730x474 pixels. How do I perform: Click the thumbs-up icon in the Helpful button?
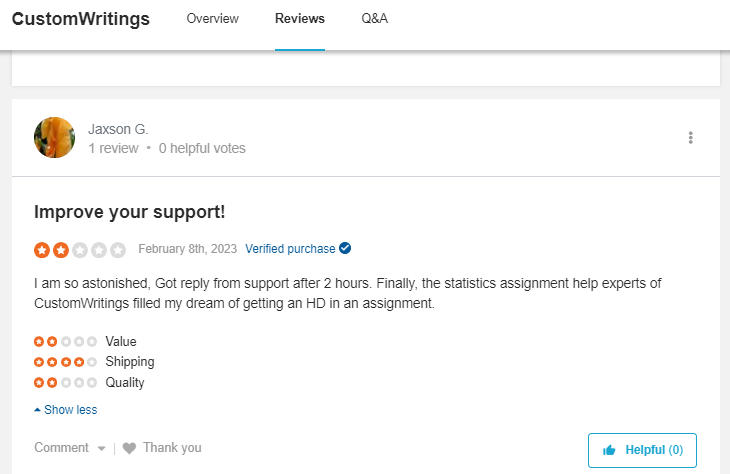coord(609,450)
